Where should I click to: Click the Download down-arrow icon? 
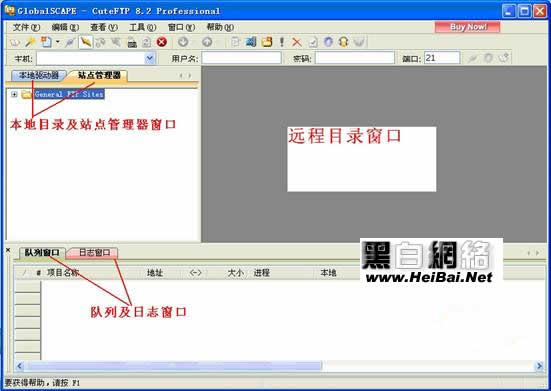(x=183, y=42)
